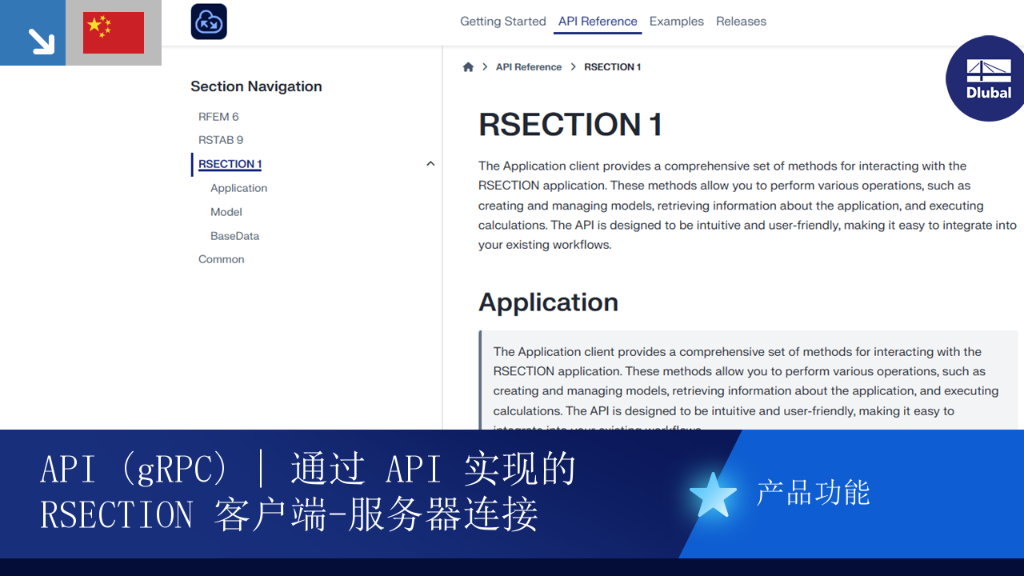
Task: Click the blue diagonal arrow tile
Action: [x=33, y=33]
